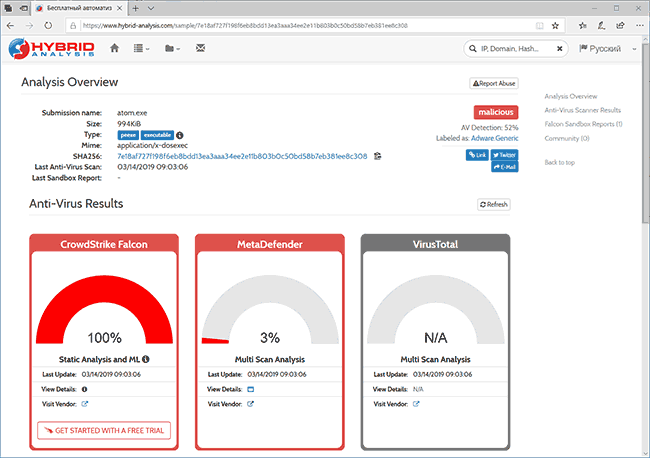Expand the list menu dropdown in navbar
Screen dimensions: 650x458
coord(142,48)
